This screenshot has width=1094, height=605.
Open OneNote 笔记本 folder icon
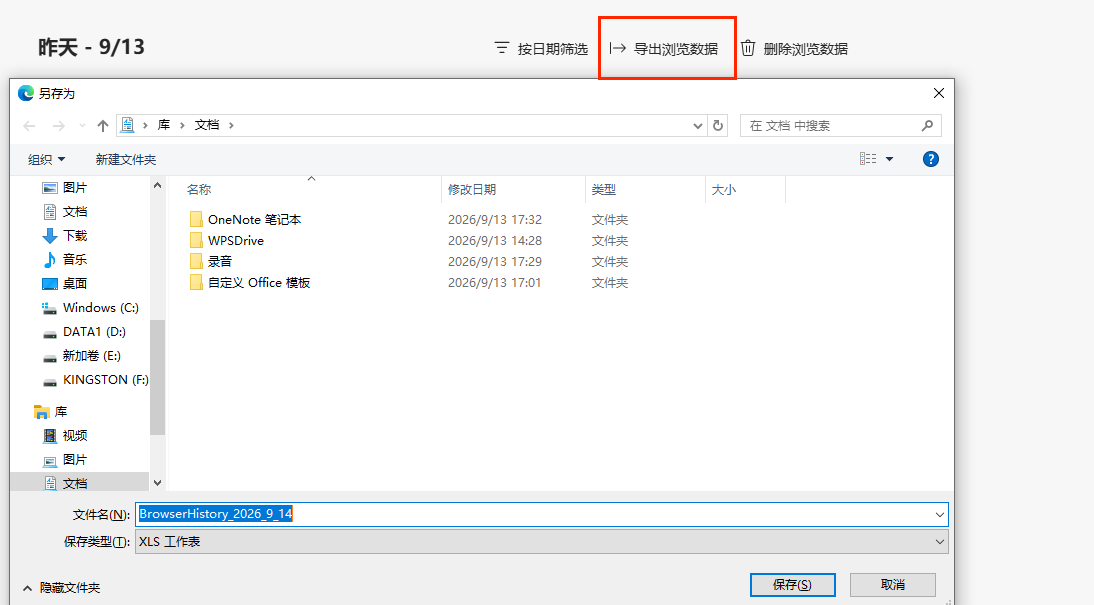(196, 219)
